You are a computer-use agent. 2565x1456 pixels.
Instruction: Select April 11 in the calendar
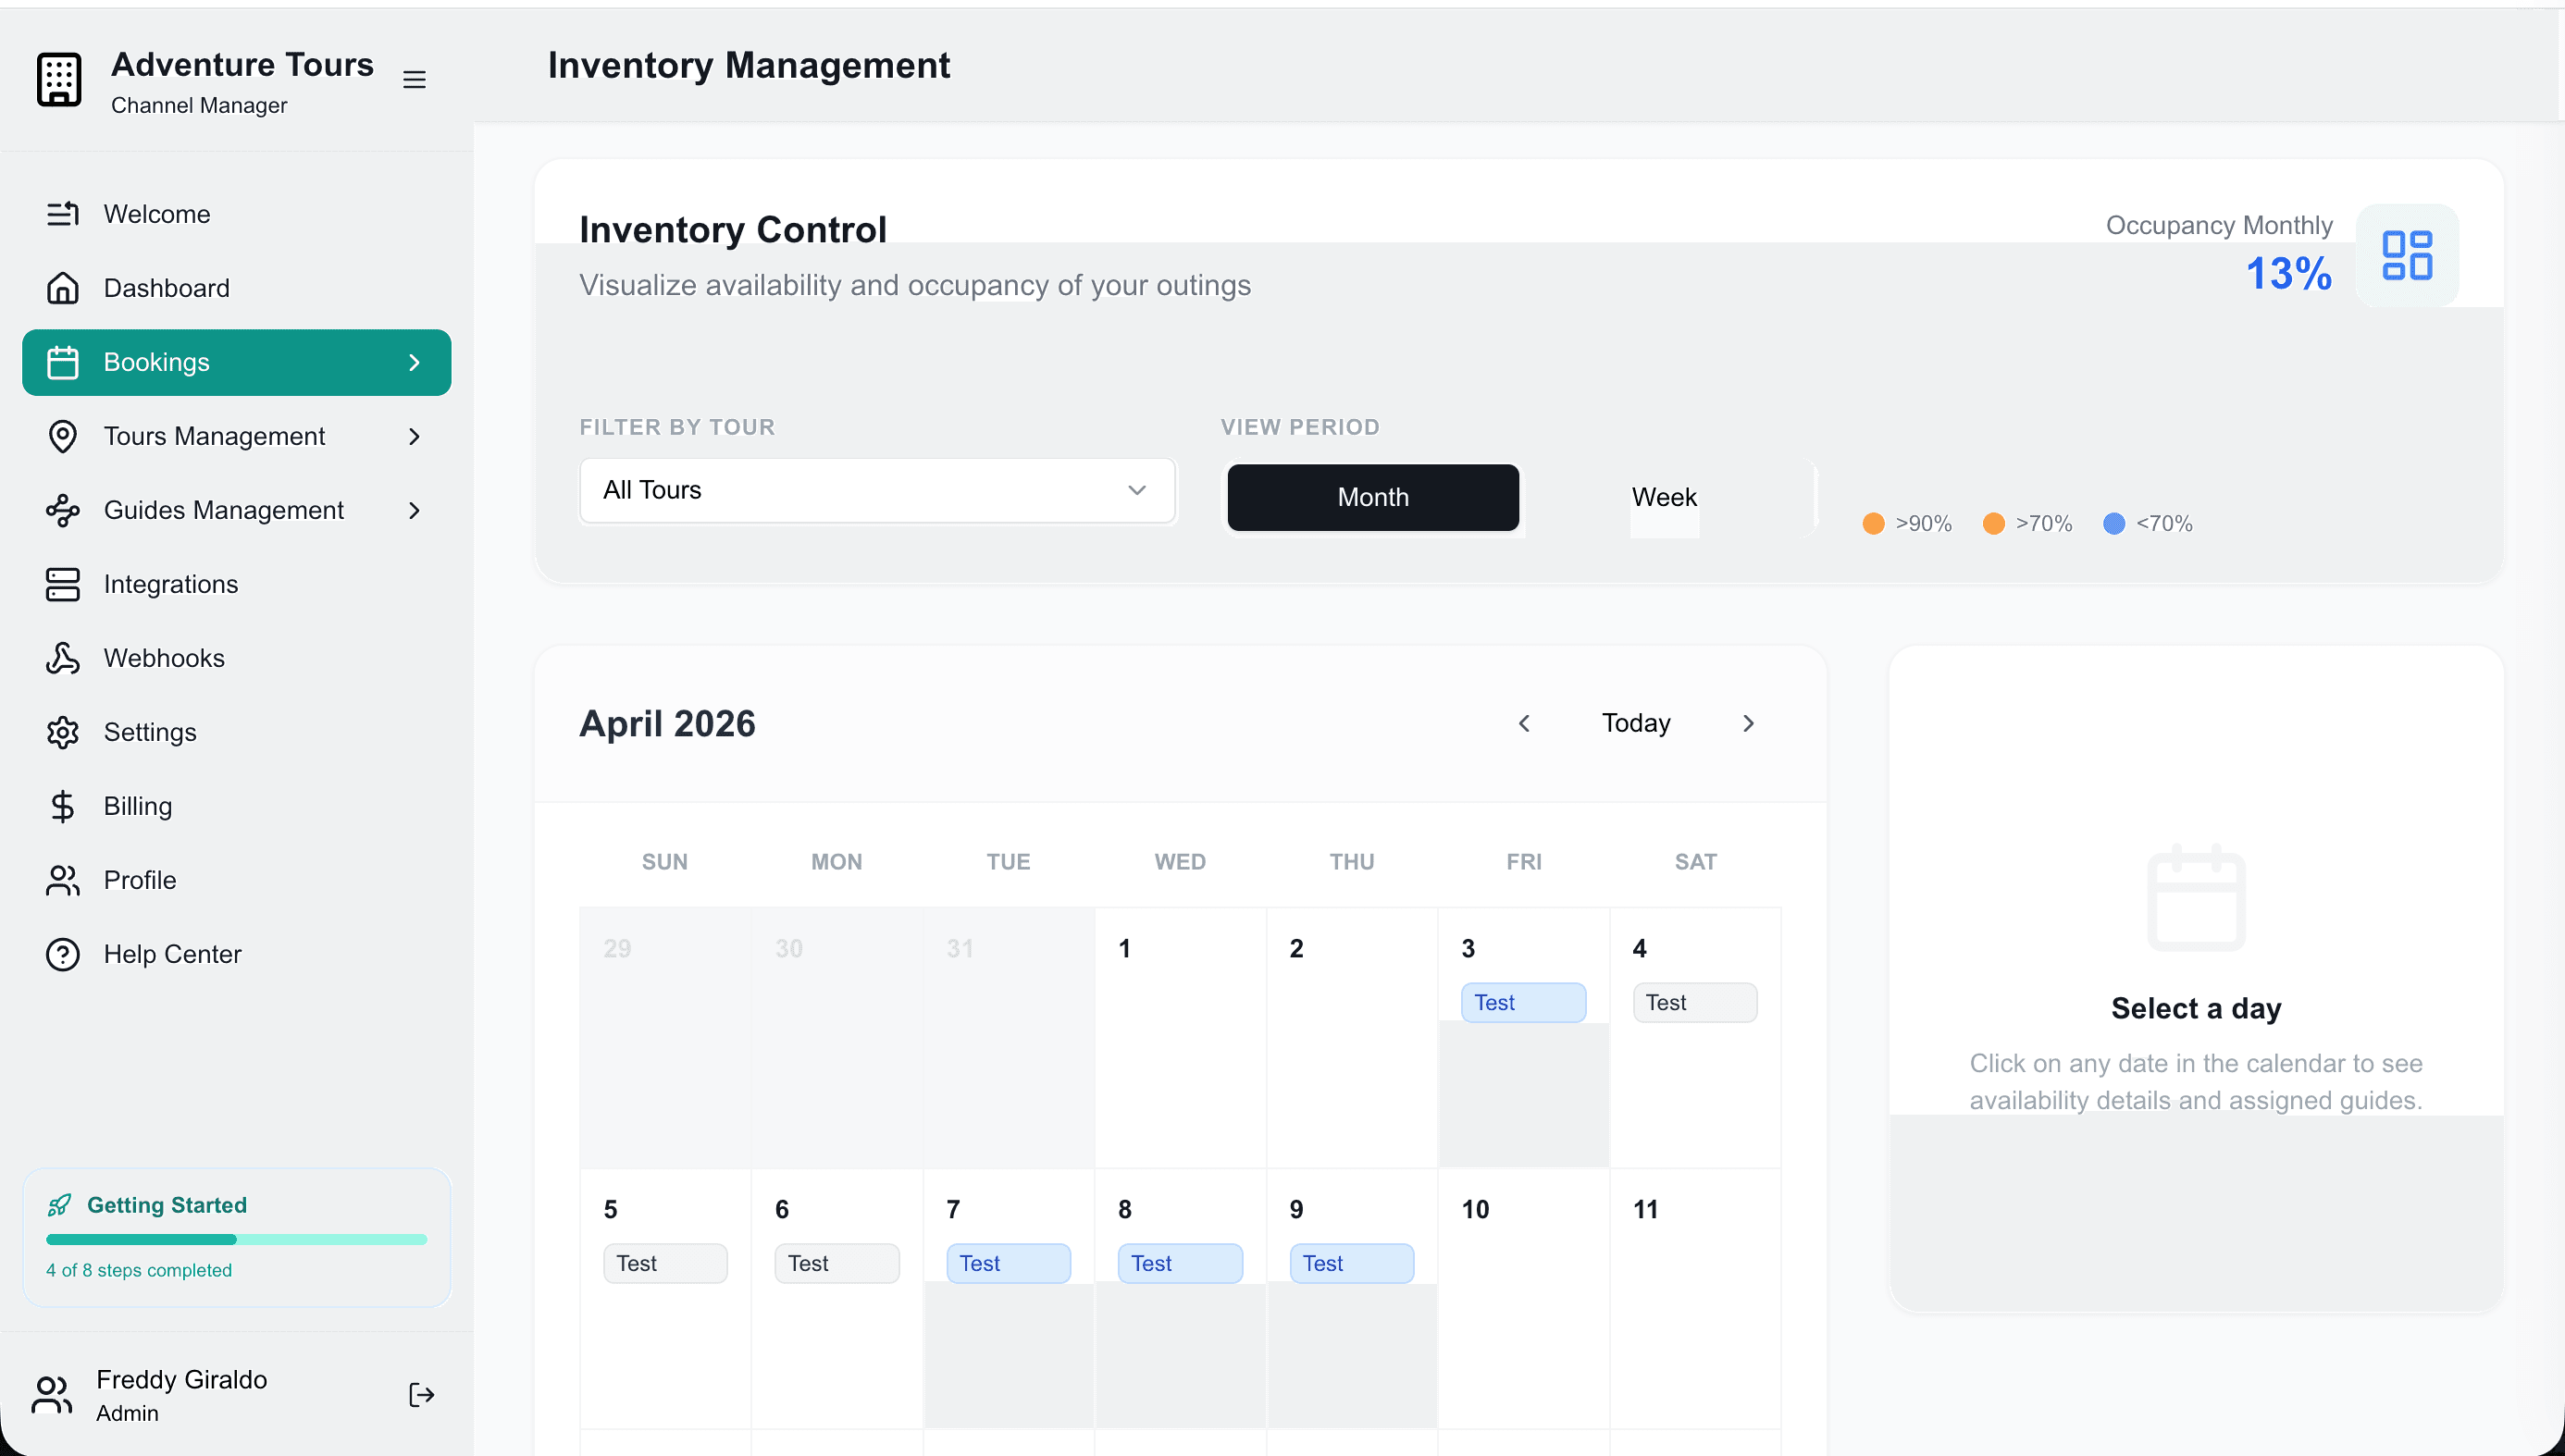[1695, 1298]
